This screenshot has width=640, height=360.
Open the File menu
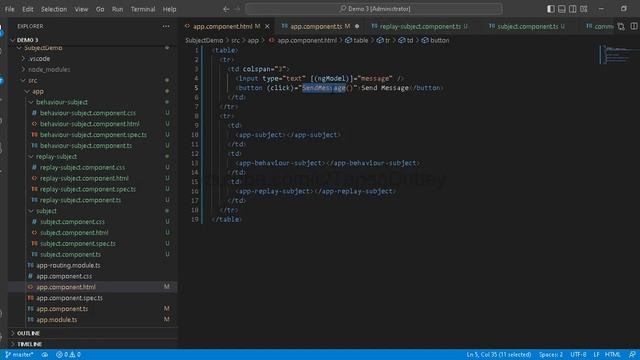point(9,9)
